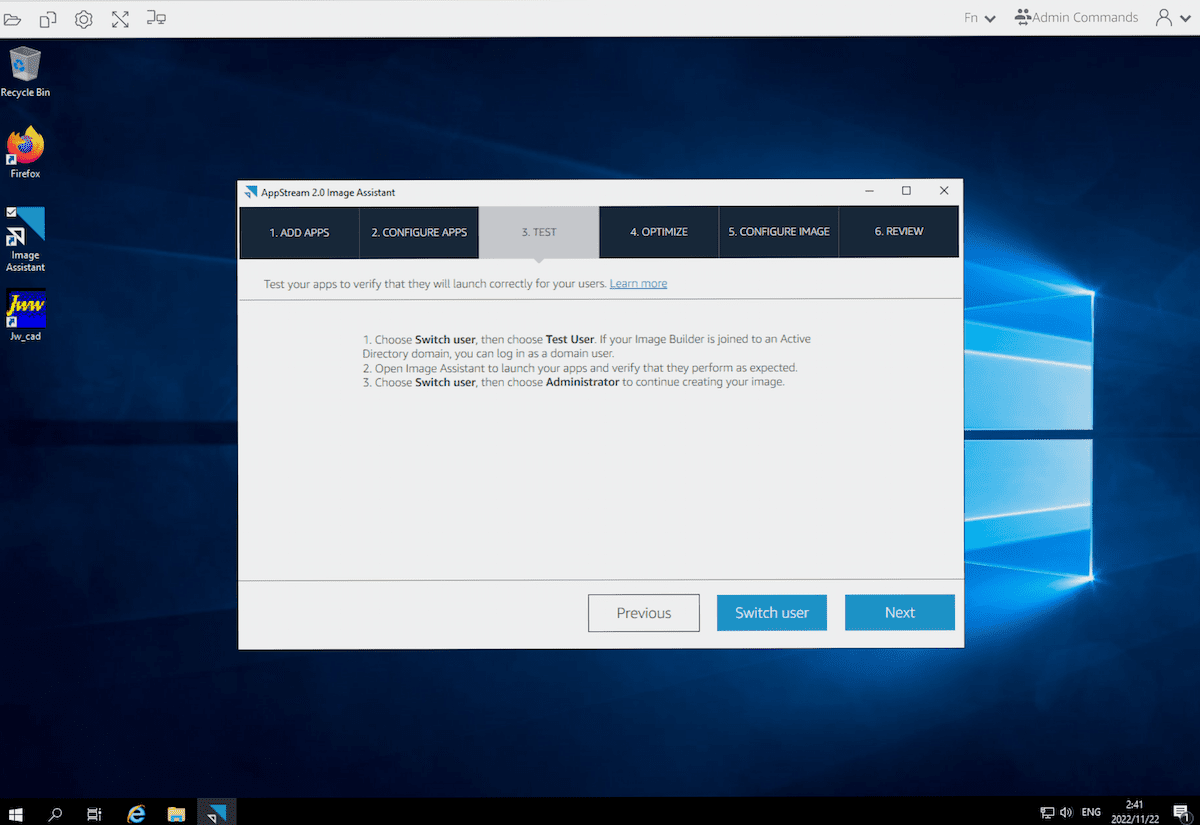1200x825 pixels.
Task: Open the Learn more link
Action: (x=638, y=283)
